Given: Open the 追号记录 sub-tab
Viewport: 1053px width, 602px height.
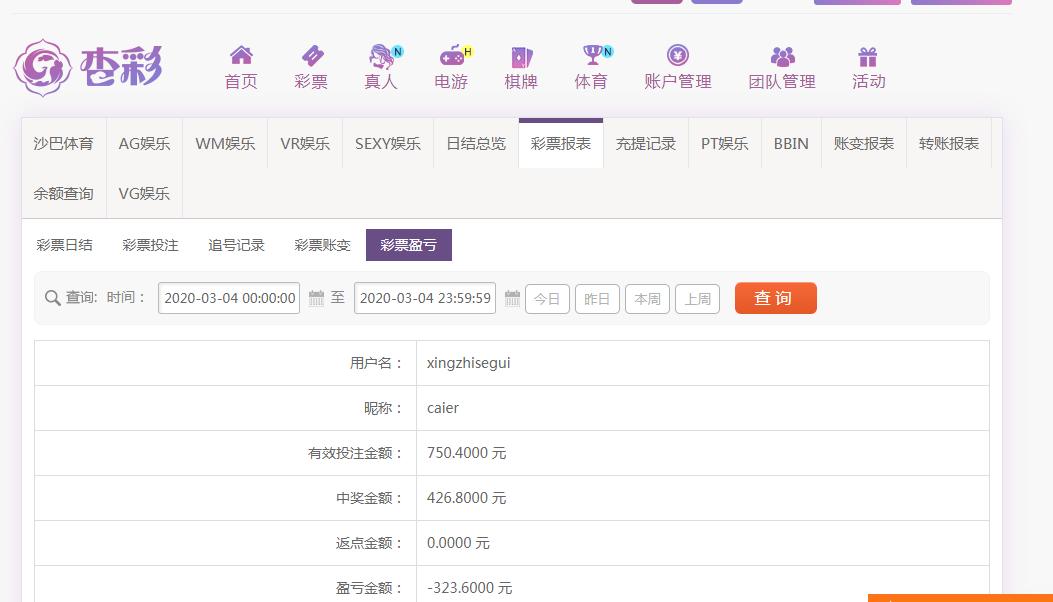Looking at the screenshot, I should pyautogui.click(x=236, y=245).
